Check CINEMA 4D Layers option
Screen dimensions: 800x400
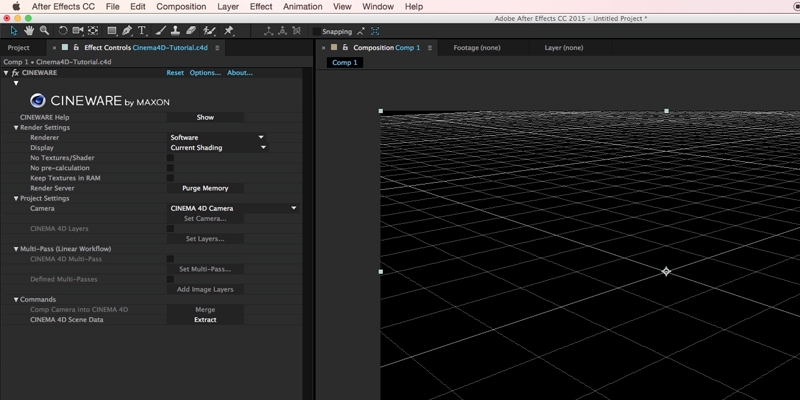click(170, 229)
